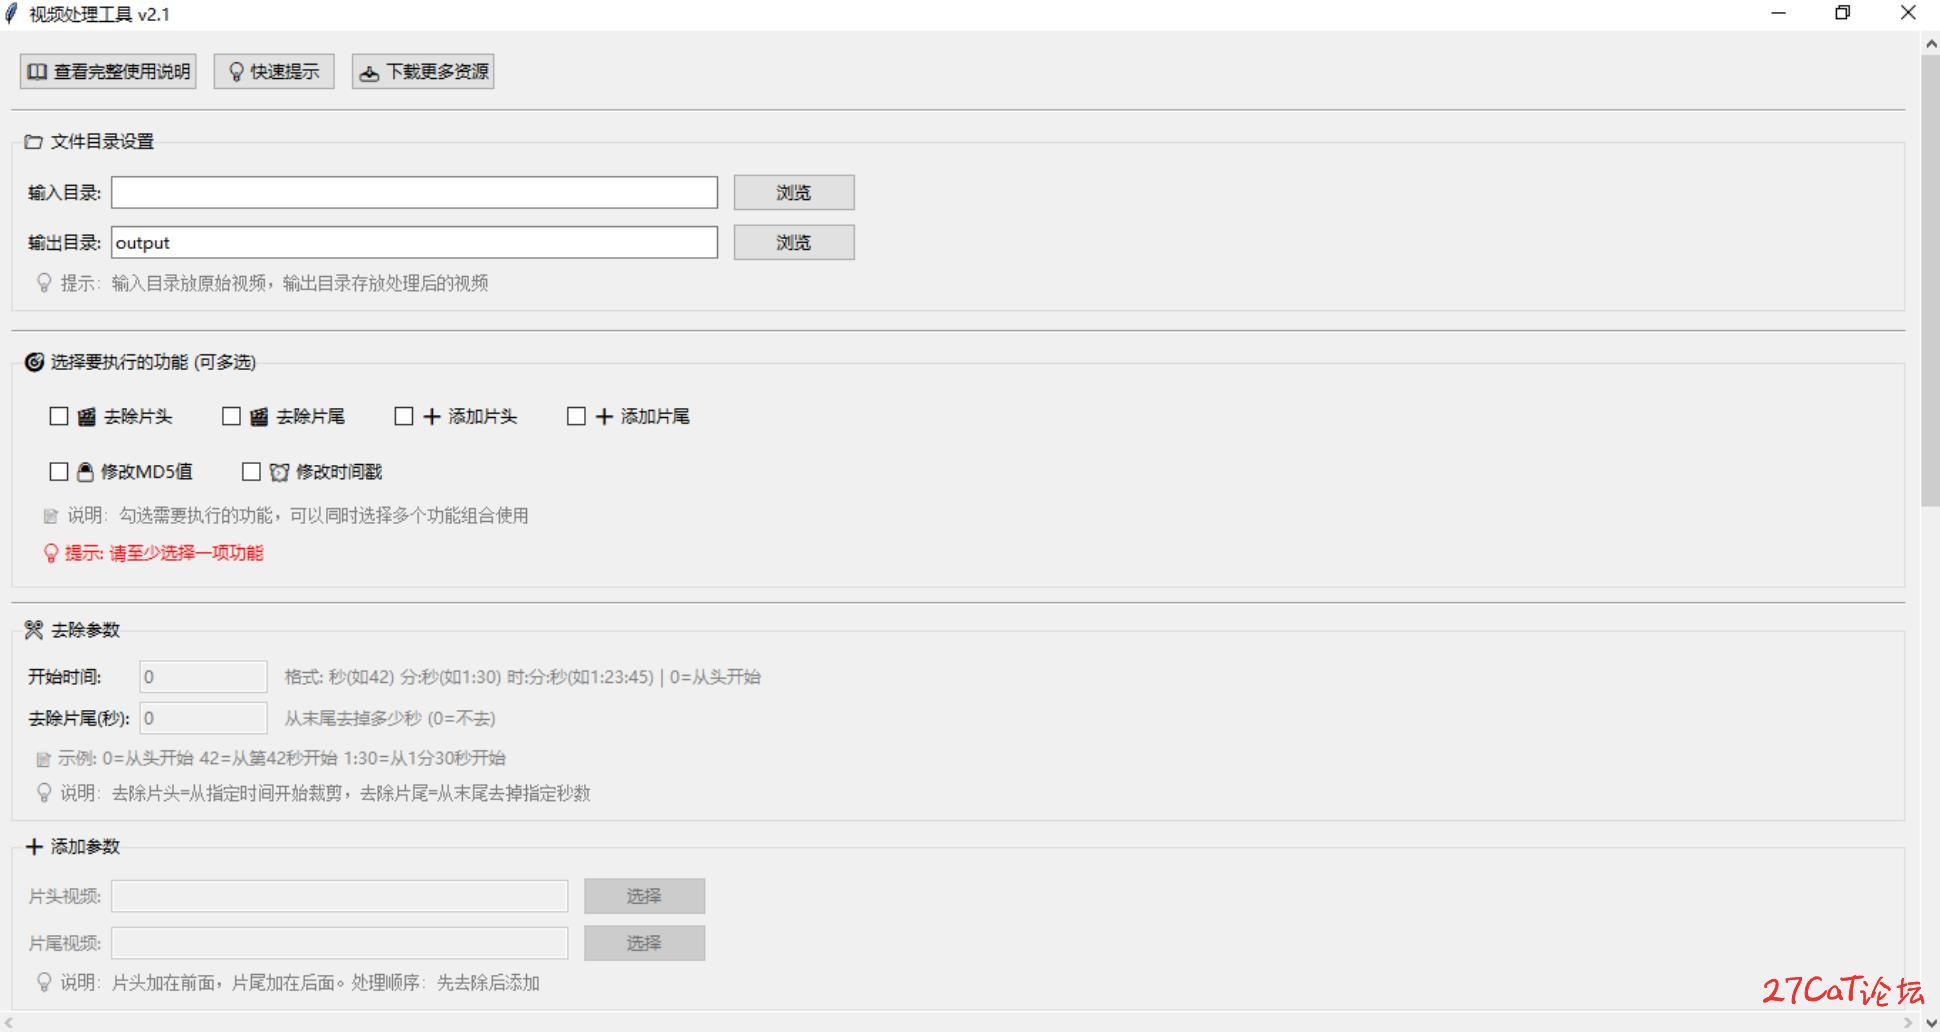
Task: Close the 视频处理工具 v2.1 window
Action: click(1908, 14)
